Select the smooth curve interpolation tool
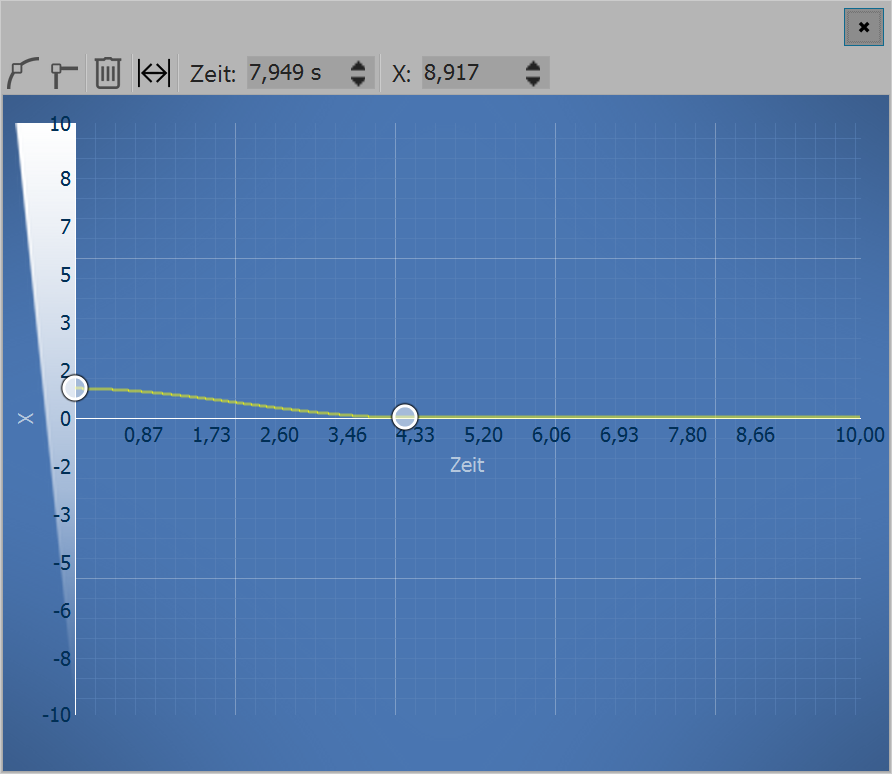 [22, 72]
